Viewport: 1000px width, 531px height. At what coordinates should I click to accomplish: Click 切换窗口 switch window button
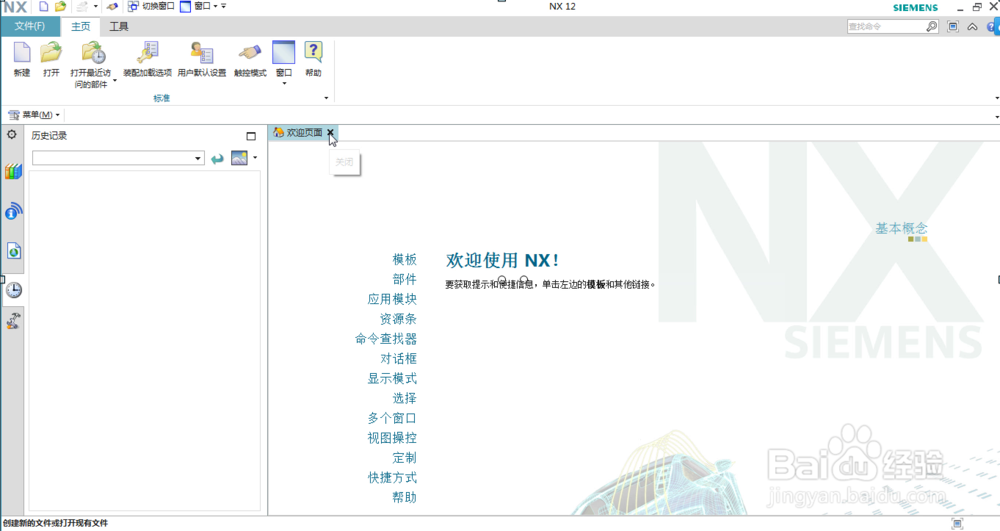(x=151, y=6)
